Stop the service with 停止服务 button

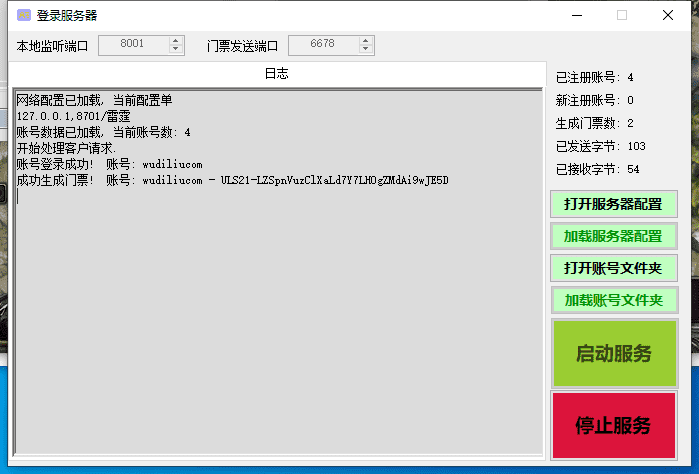tap(614, 425)
